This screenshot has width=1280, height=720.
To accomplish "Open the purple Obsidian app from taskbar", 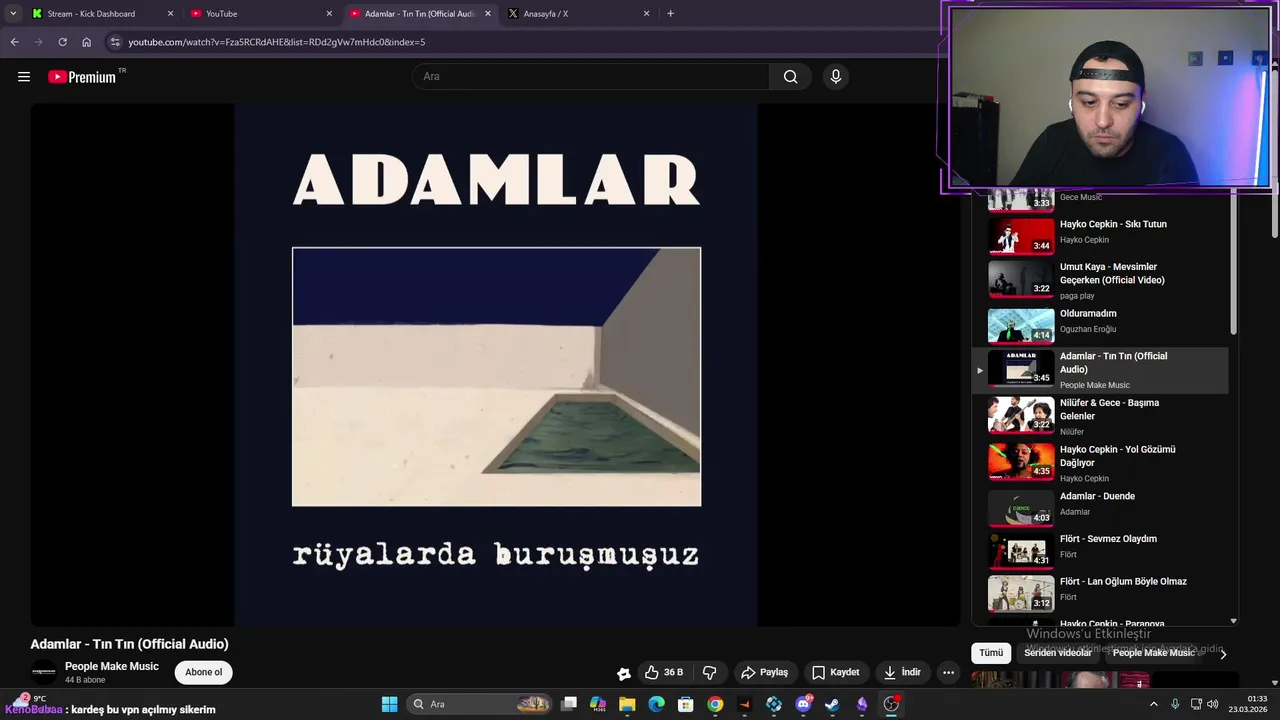I will point(862,704).
